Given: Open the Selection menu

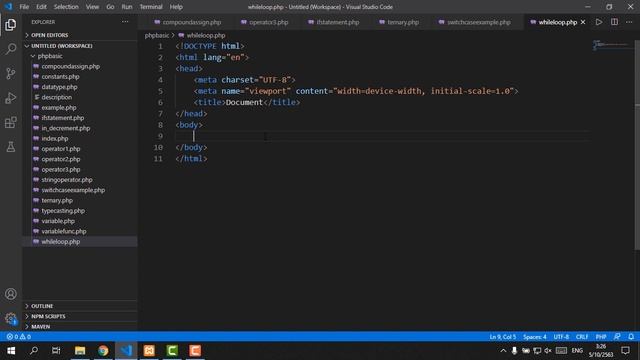Looking at the screenshot, I should [x=66, y=7].
